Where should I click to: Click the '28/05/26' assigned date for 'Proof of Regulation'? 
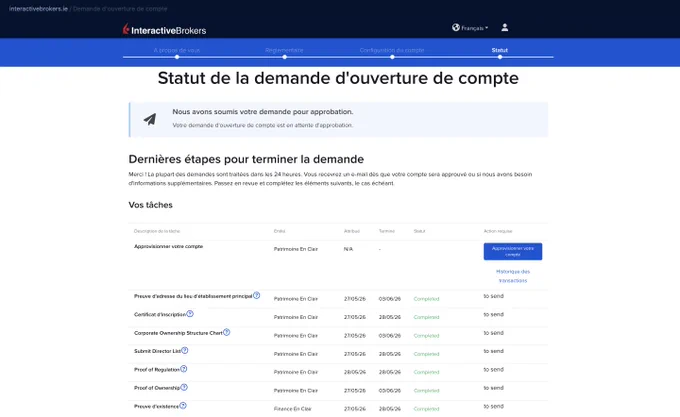355,372
